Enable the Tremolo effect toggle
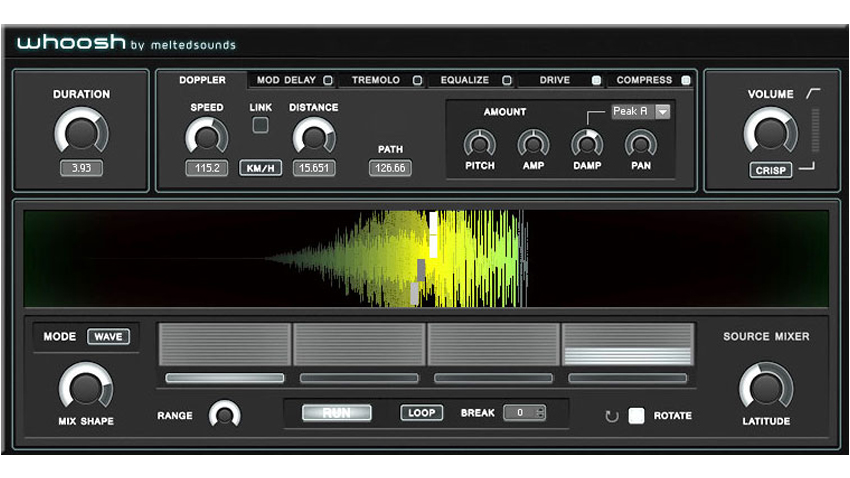Screen dimensions: 850x478 pyautogui.click(x=417, y=80)
